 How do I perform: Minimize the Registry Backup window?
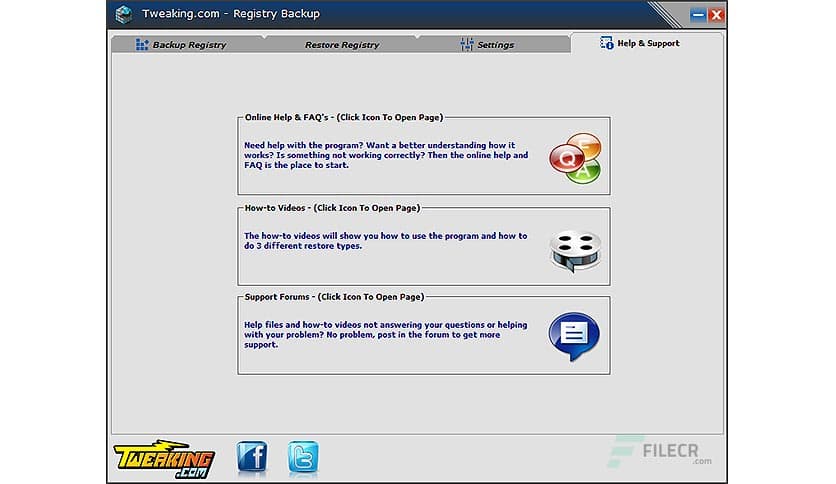(698, 15)
